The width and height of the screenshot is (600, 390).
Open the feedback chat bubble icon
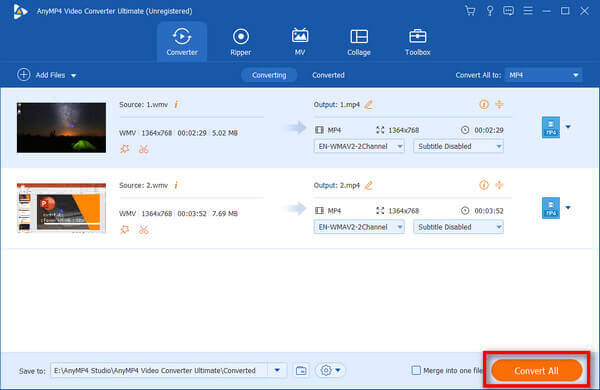(x=508, y=11)
